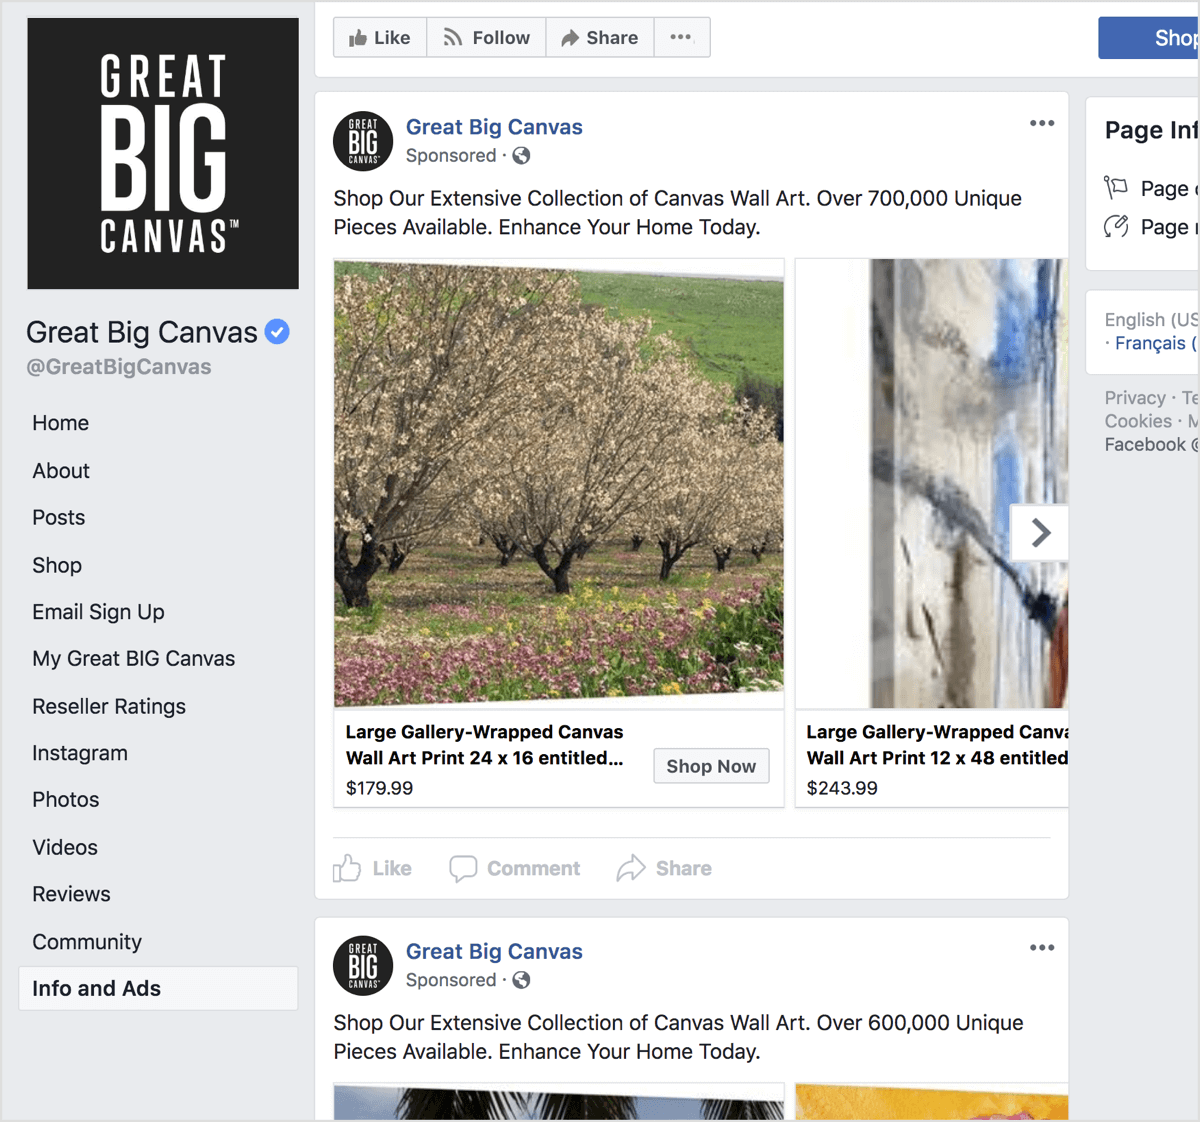Click the globe audience icon on first post

click(x=521, y=156)
